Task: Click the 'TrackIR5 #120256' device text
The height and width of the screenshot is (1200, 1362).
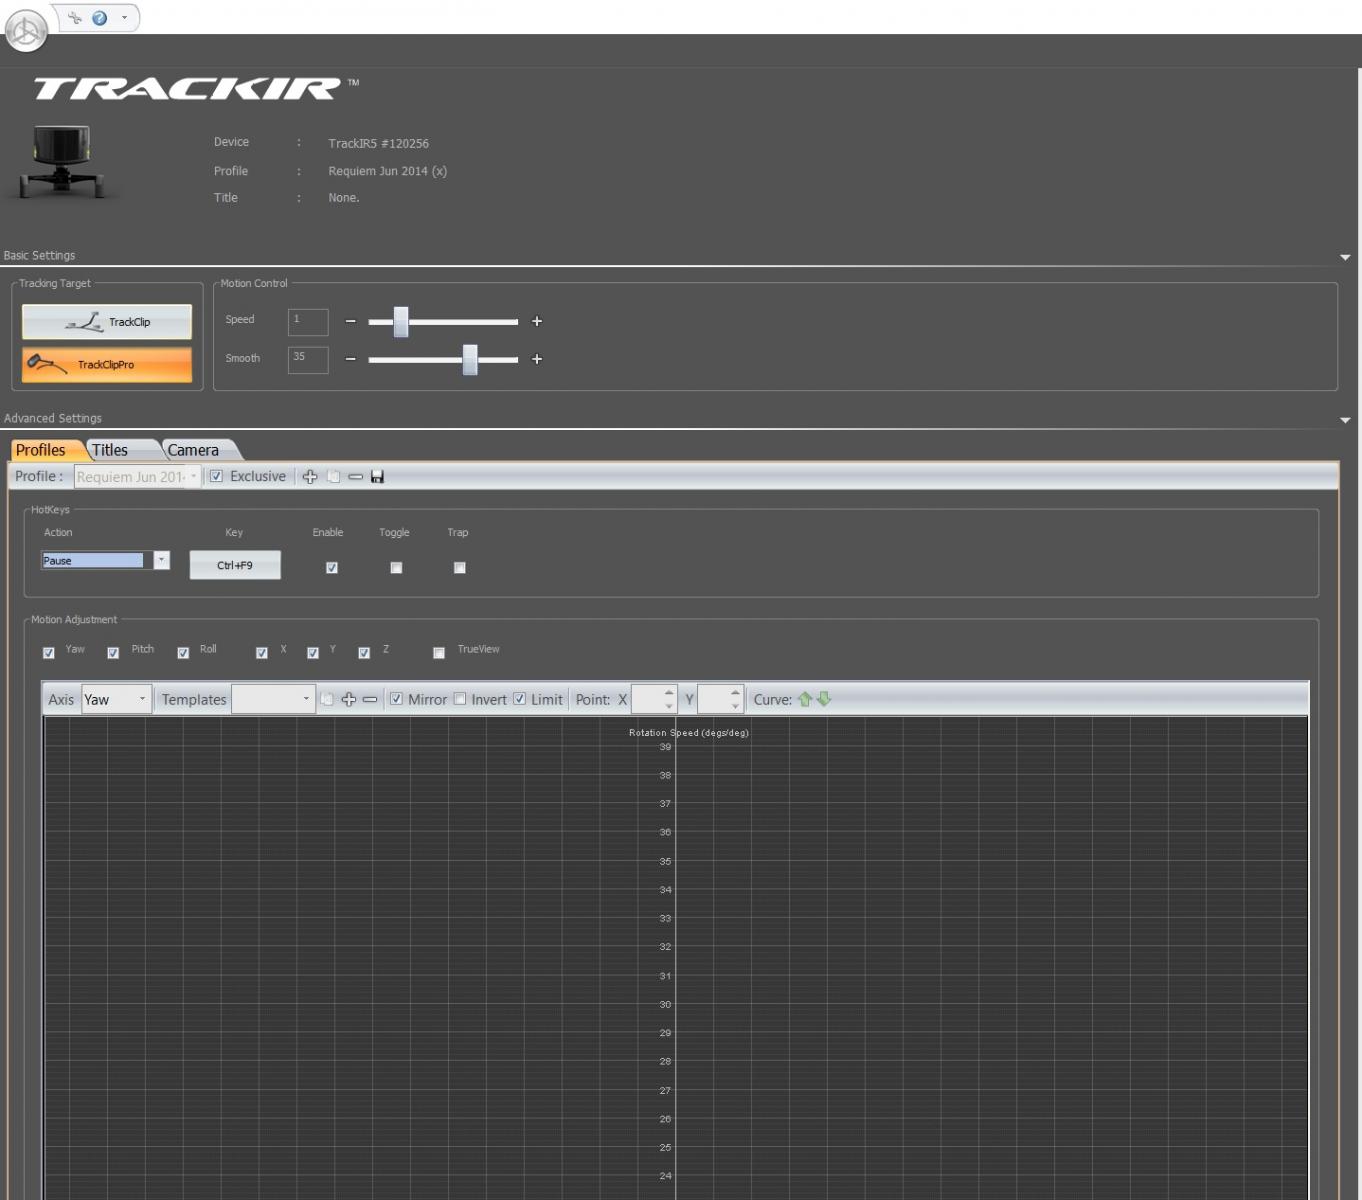Action: (x=378, y=144)
